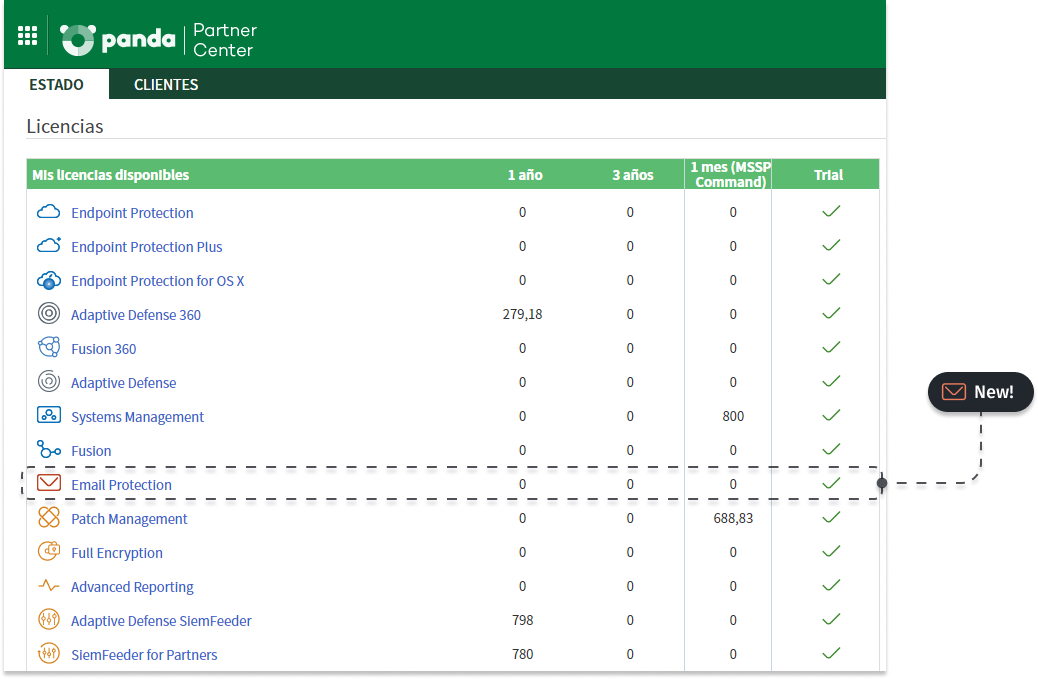Open the Endpoint Protection for OS X link
The image size is (1038, 679).
pyautogui.click(x=158, y=281)
